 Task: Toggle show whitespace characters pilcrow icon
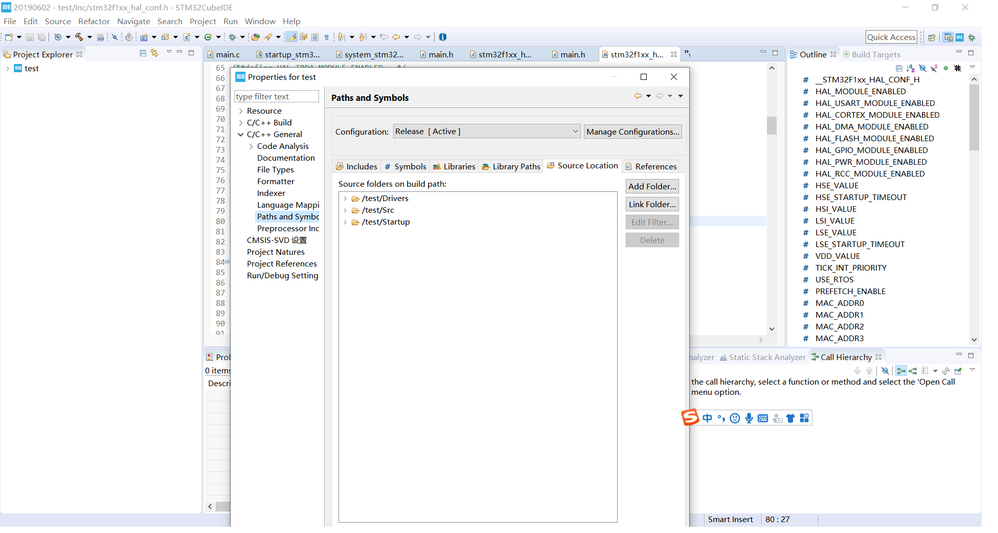pyautogui.click(x=327, y=37)
